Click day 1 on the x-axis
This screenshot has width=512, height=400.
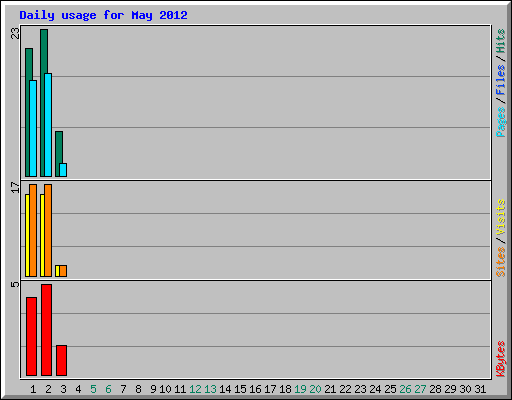33,389
